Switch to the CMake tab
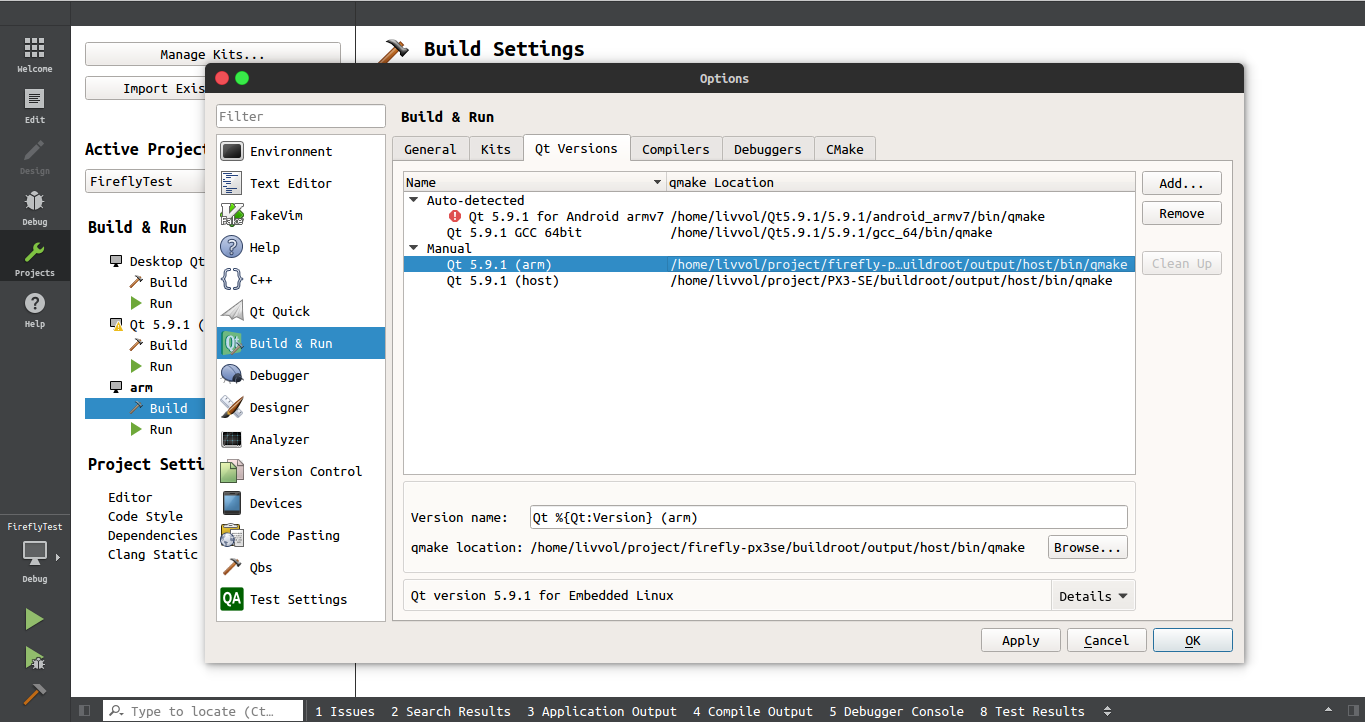The width and height of the screenshot is (1365, 722). (845, 149)
